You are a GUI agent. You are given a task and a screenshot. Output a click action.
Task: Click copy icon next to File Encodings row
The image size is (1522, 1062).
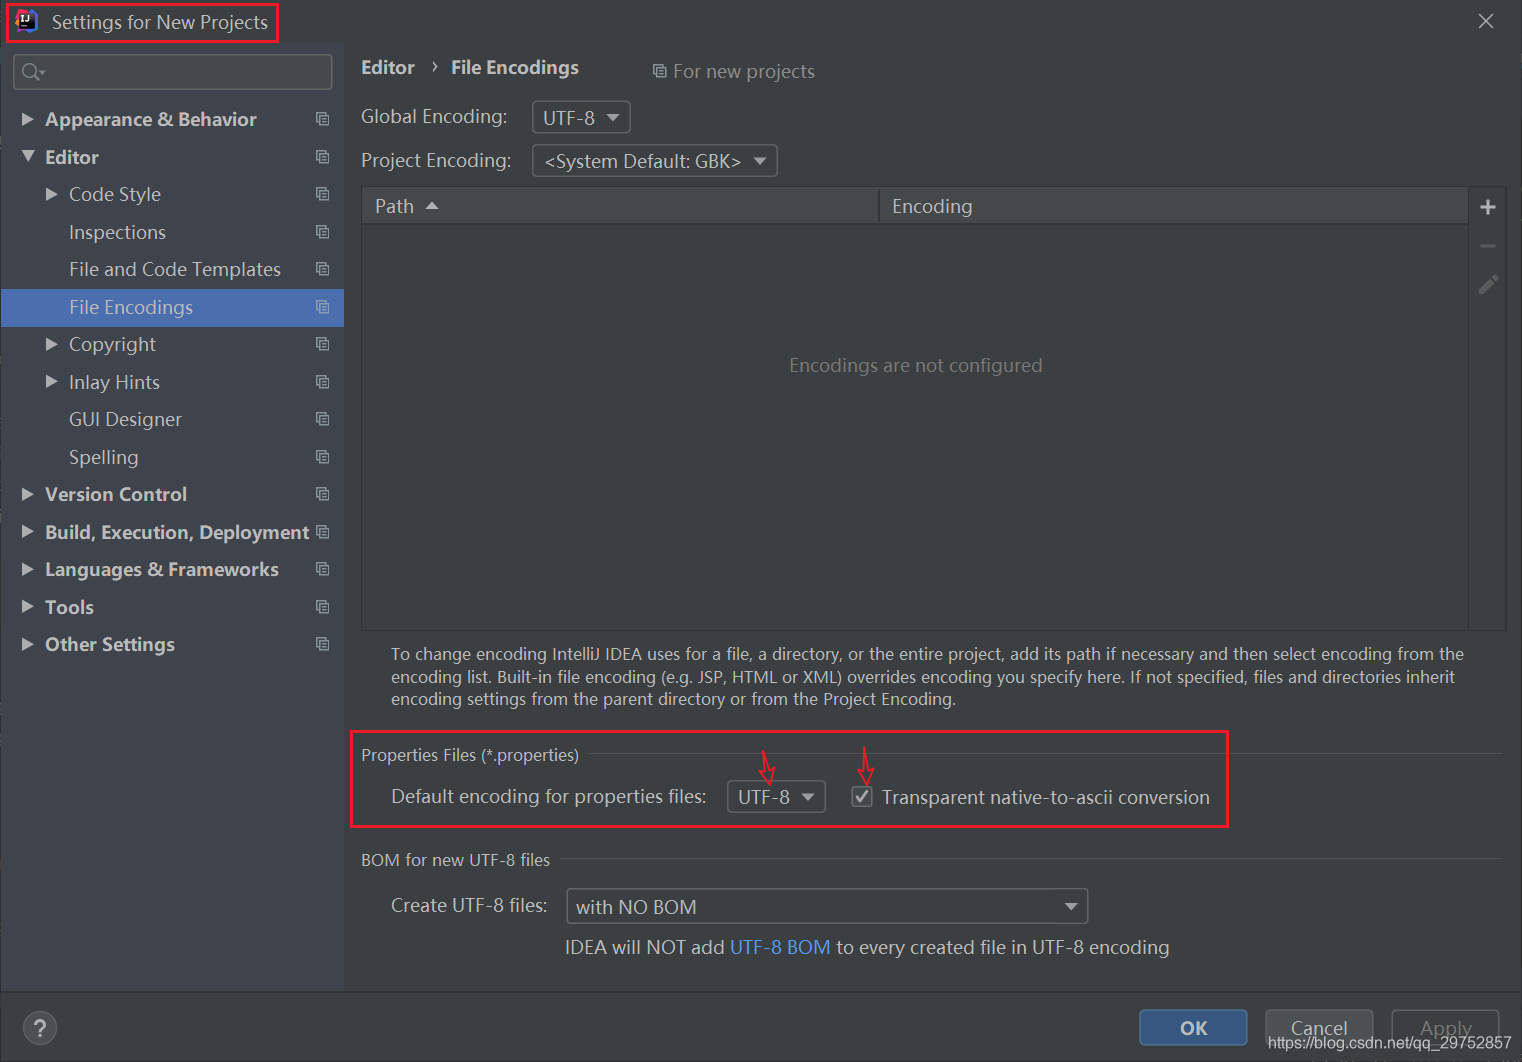pyautogui.click(x=322, y=307)
